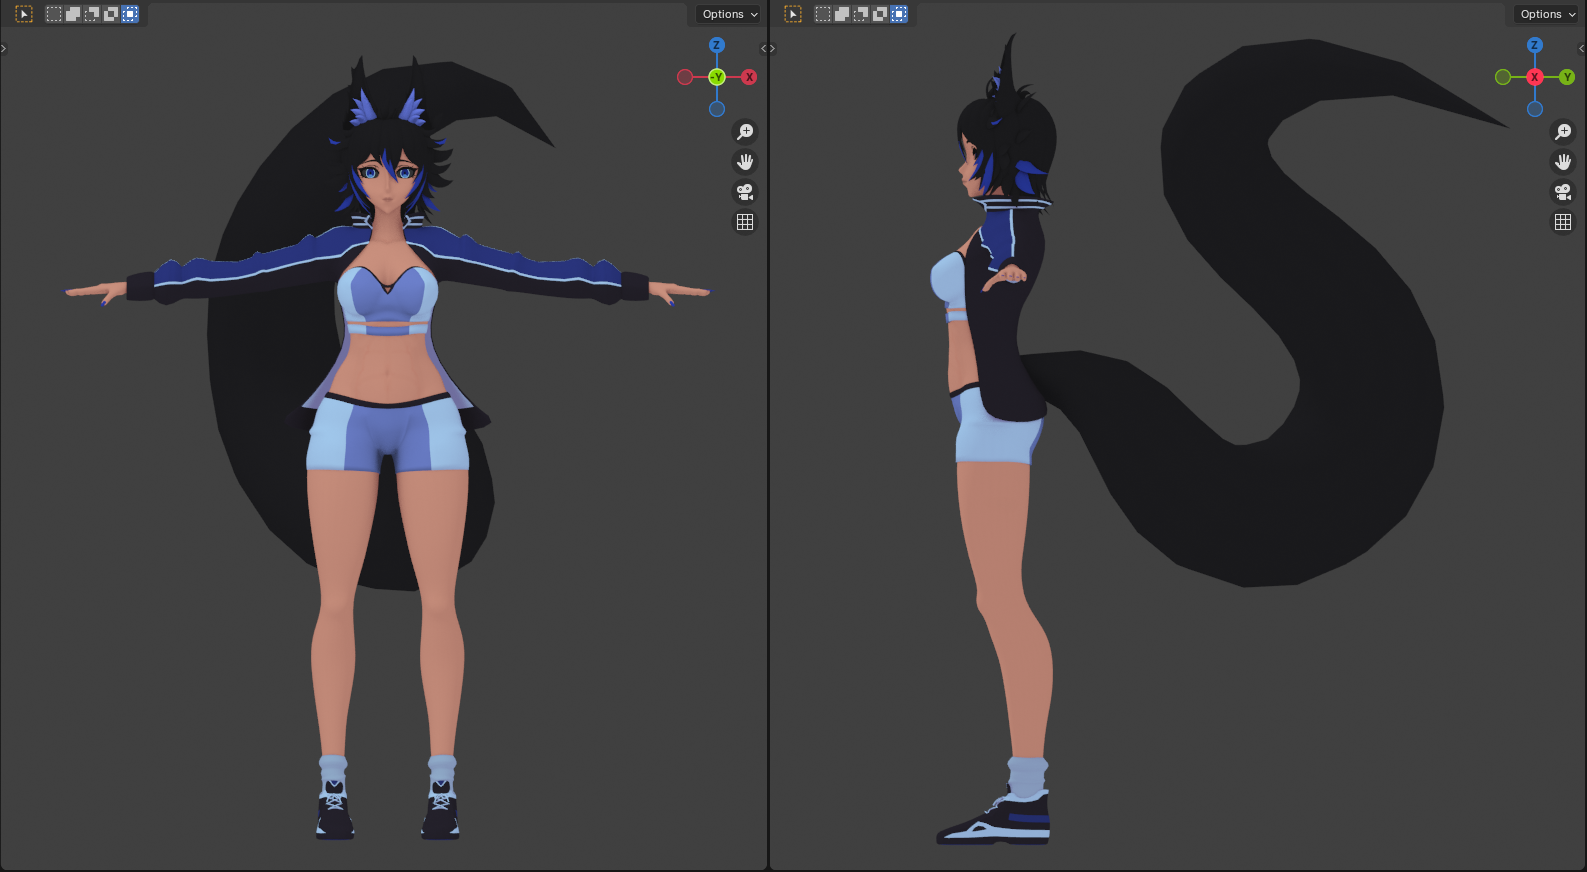Choose Extend selection mode in left viewport
1587x872 pixels.
(x=73, y=14)
